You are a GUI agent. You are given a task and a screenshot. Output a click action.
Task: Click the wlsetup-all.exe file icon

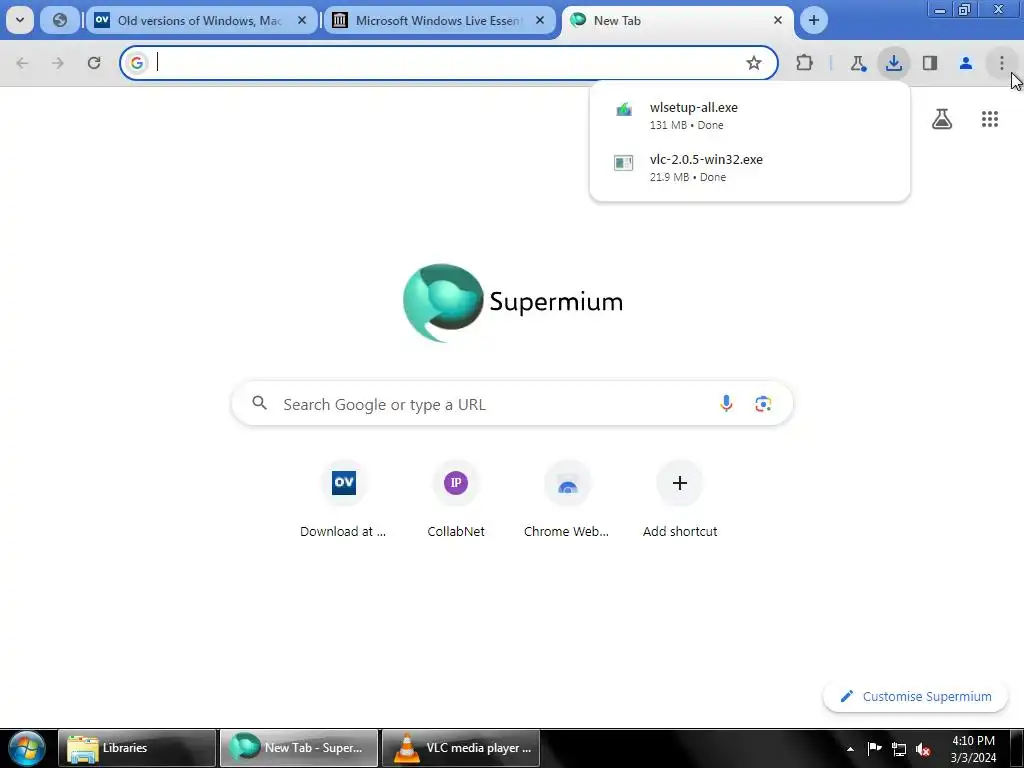tap(624, 110)
